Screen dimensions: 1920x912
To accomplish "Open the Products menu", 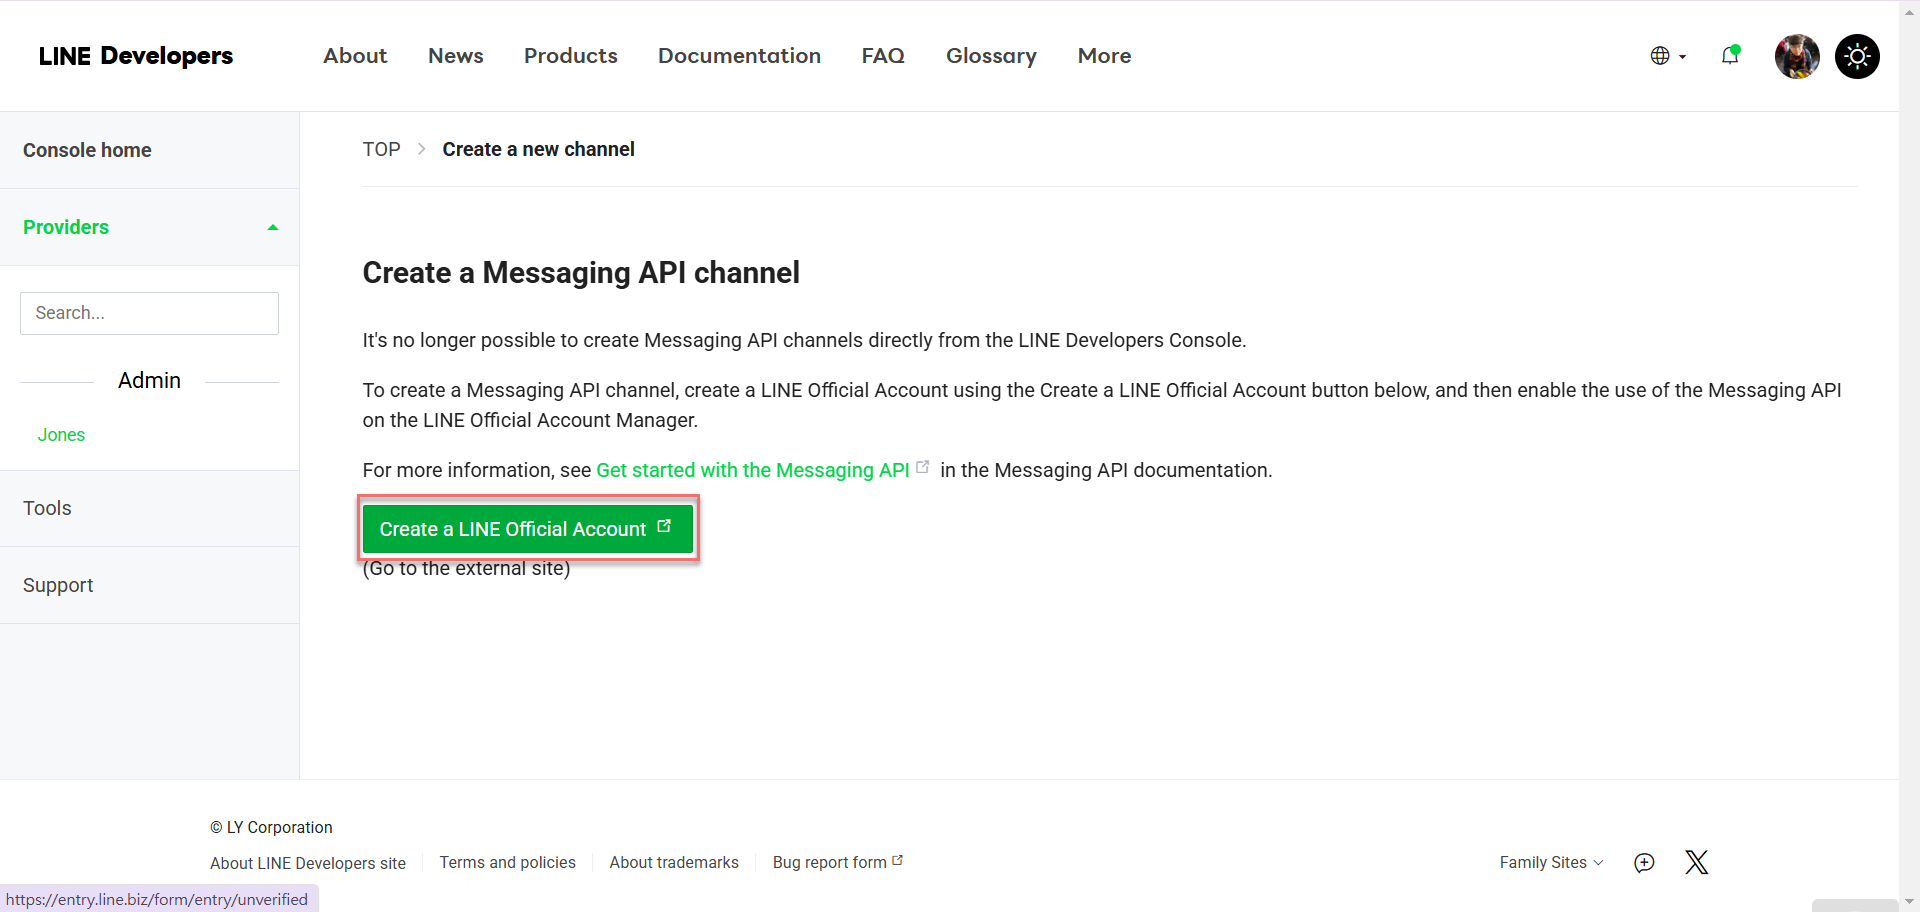I will 571,56.
